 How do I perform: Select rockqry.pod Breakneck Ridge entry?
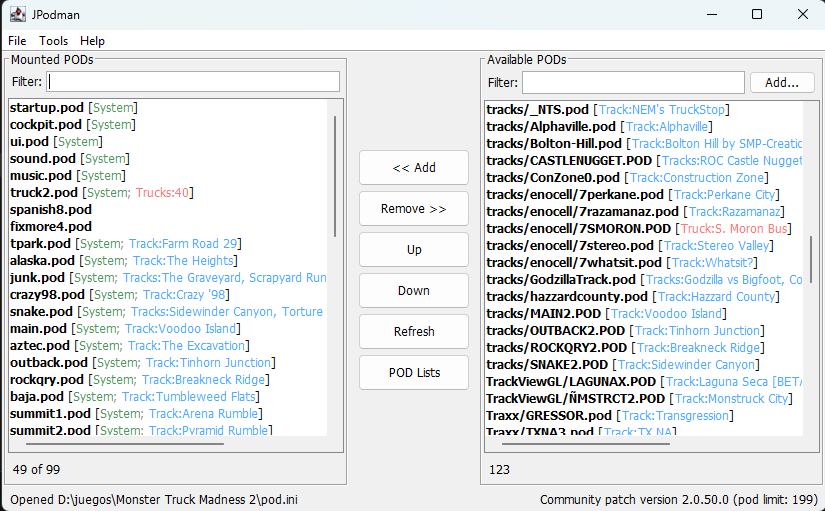pos(168,379)
